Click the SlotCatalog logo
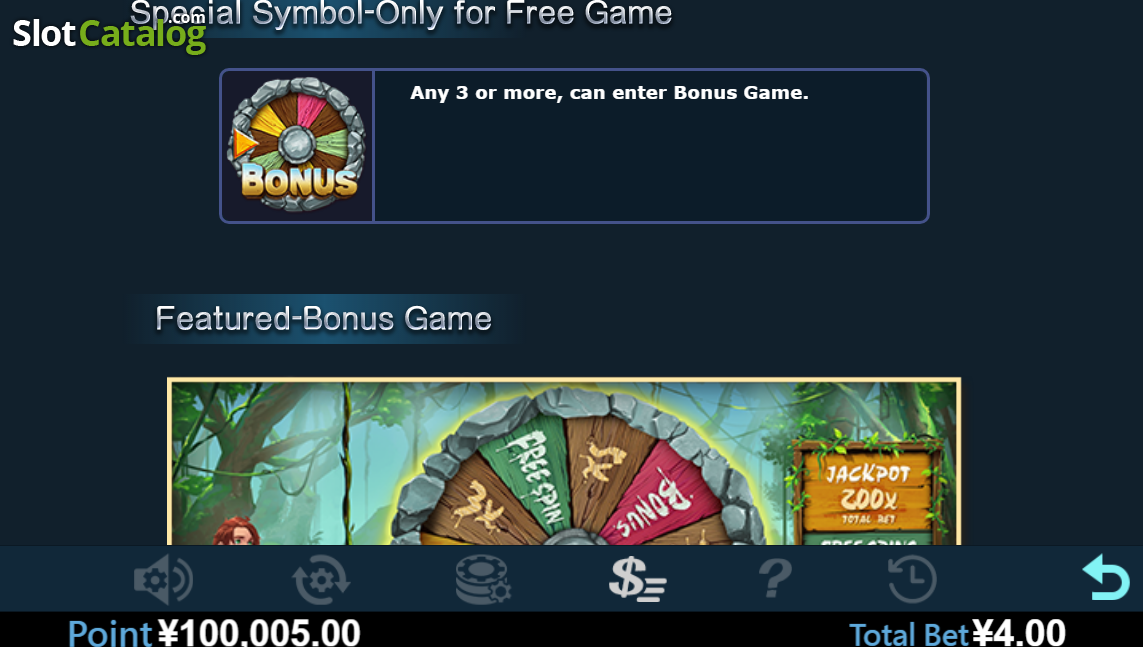Viewport: 1143px width, 647px height. pos(109,33)
